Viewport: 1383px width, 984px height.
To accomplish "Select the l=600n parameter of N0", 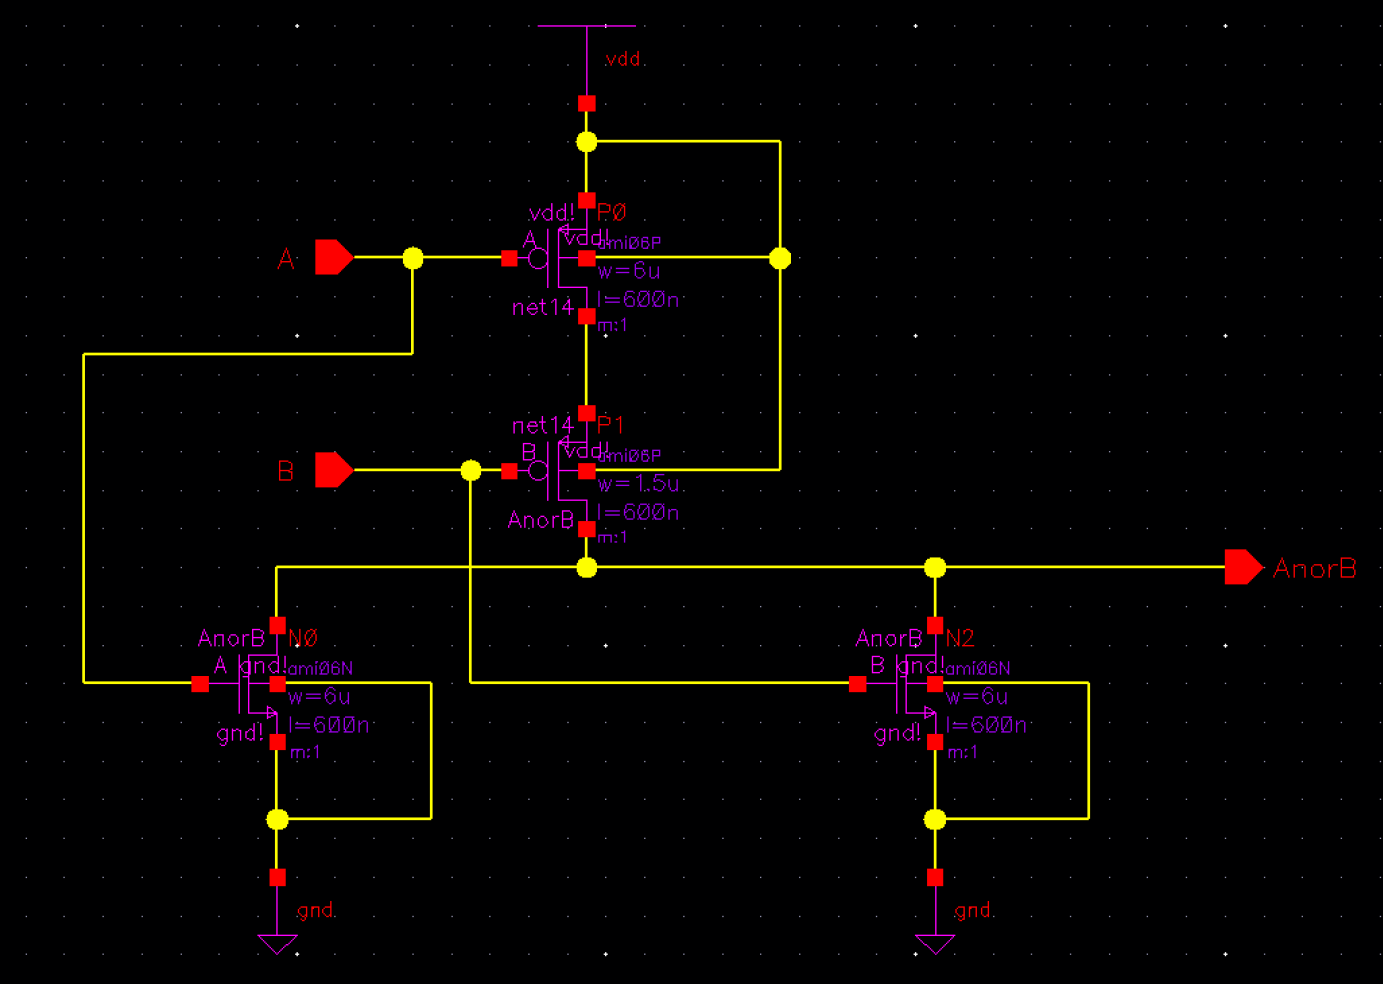I will pos(329,725).
